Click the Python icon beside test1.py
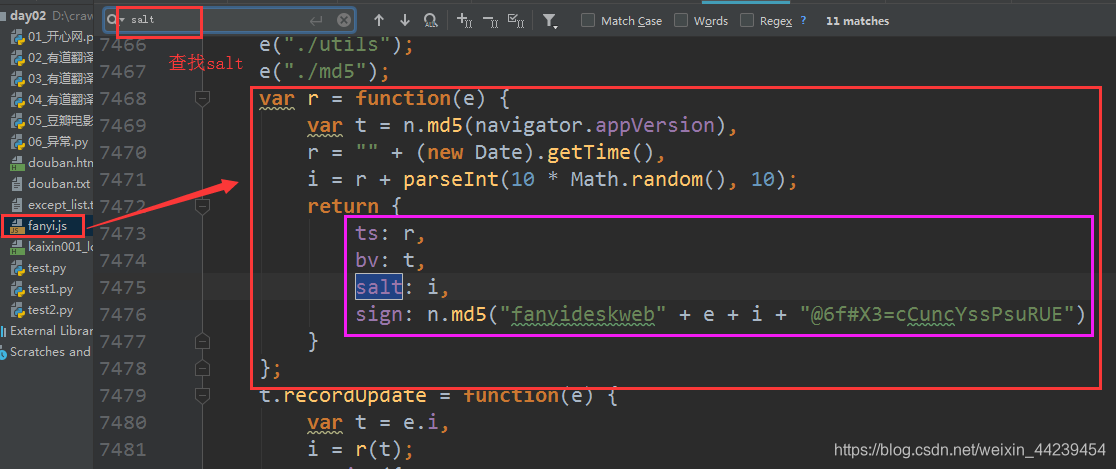Screen dimensions: 1116x469 (x=18, y=289)
